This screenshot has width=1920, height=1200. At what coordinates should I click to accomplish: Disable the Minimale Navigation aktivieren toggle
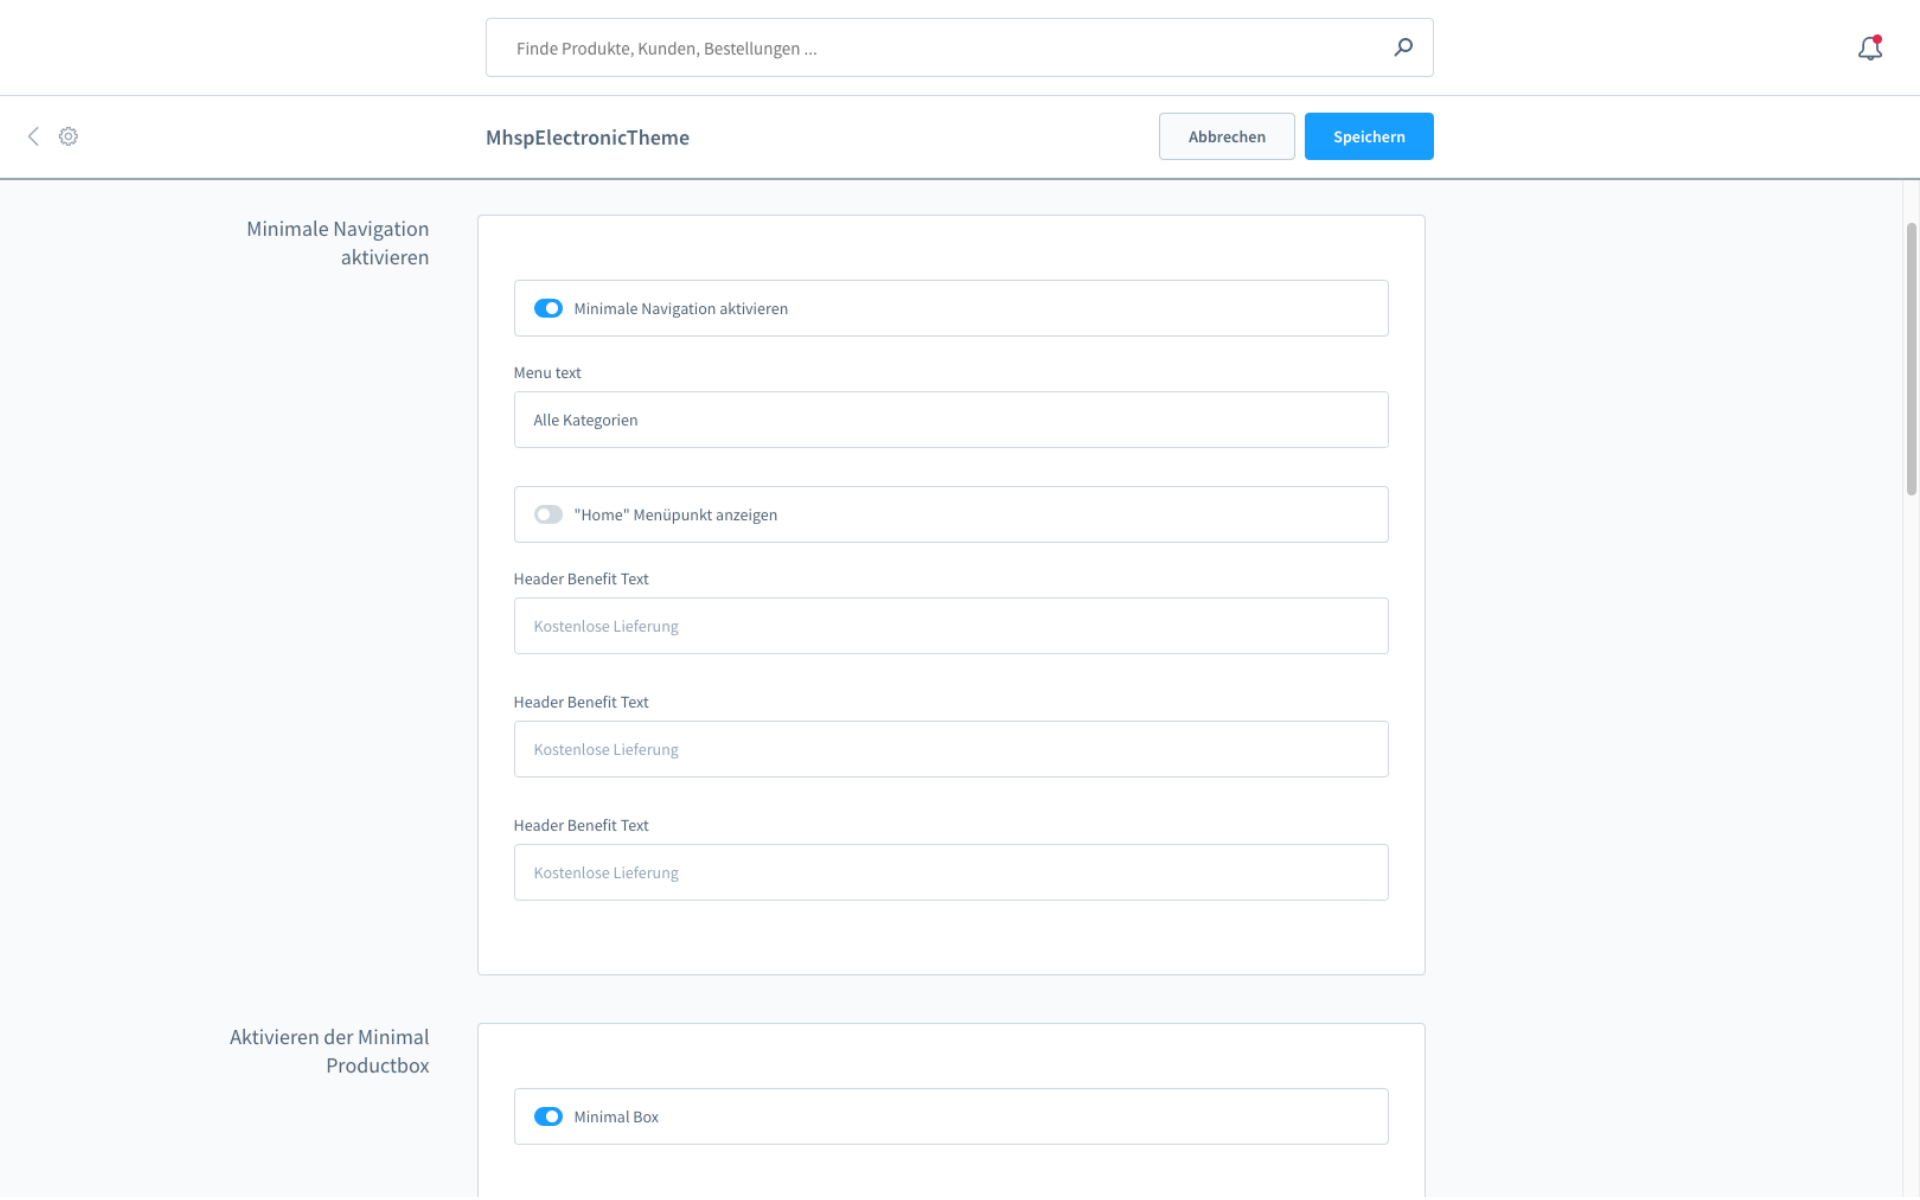coord(548,309)
